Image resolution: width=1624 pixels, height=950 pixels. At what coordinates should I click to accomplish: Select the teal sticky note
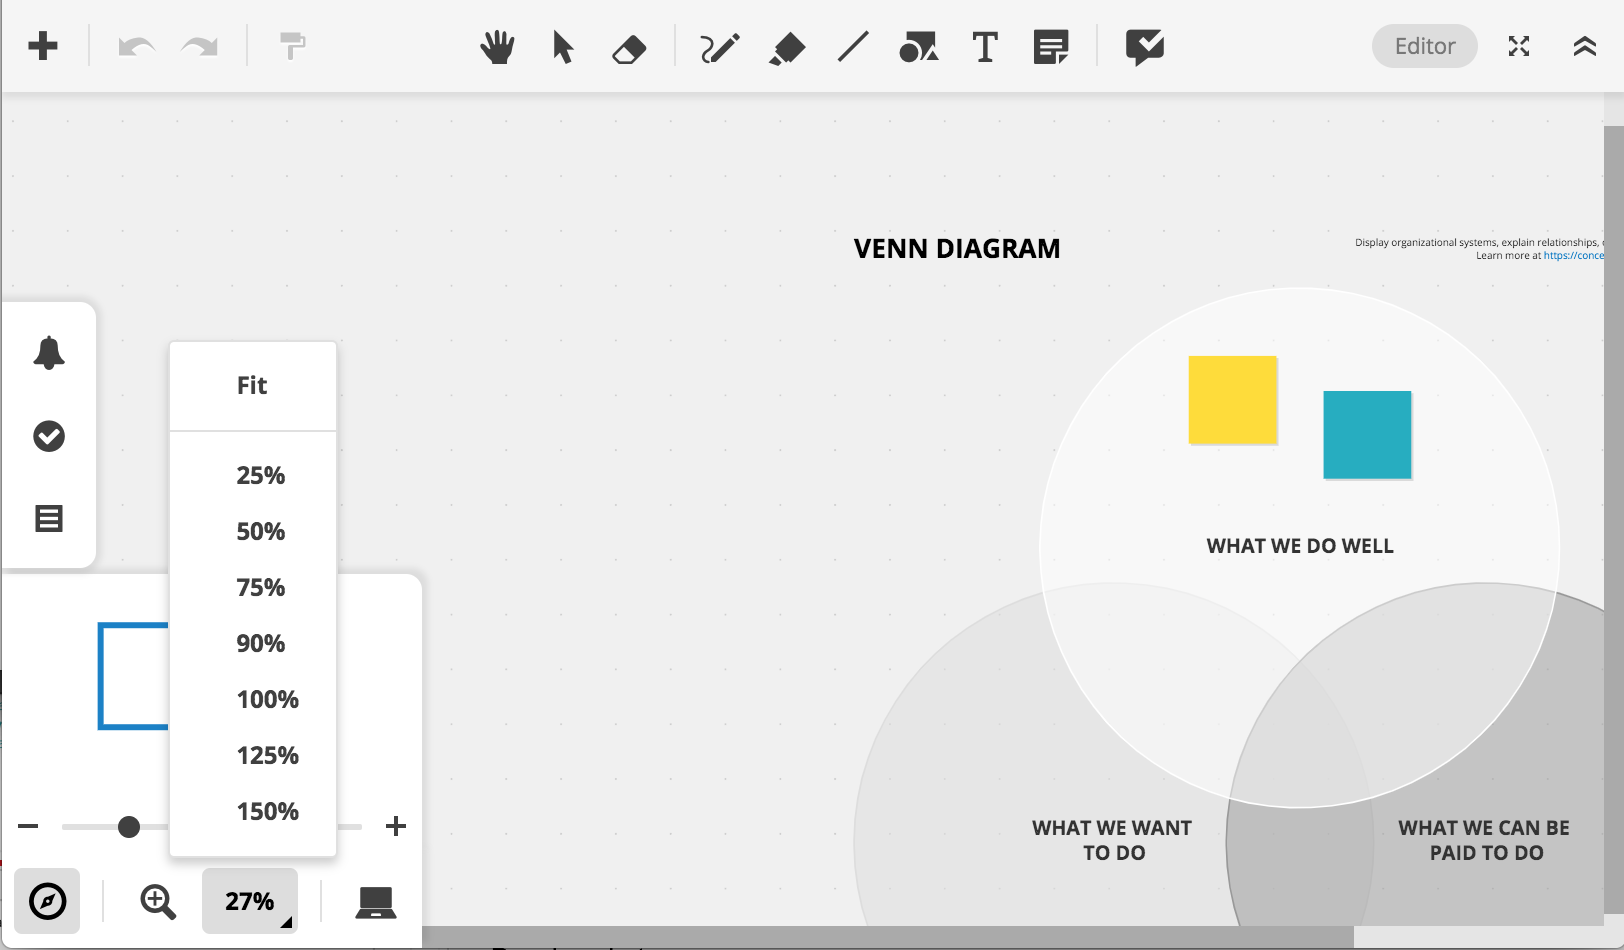click(x=1367, y=435)
